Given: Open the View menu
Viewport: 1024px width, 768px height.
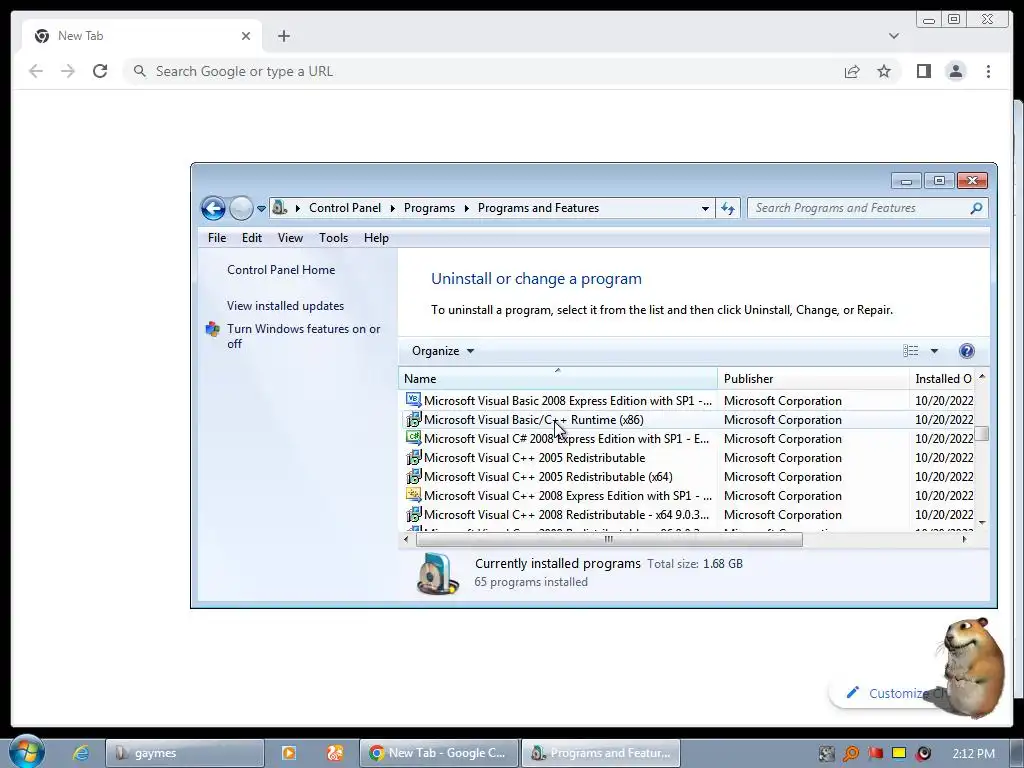Looking at the screenshot, I should tap(290, 238).
